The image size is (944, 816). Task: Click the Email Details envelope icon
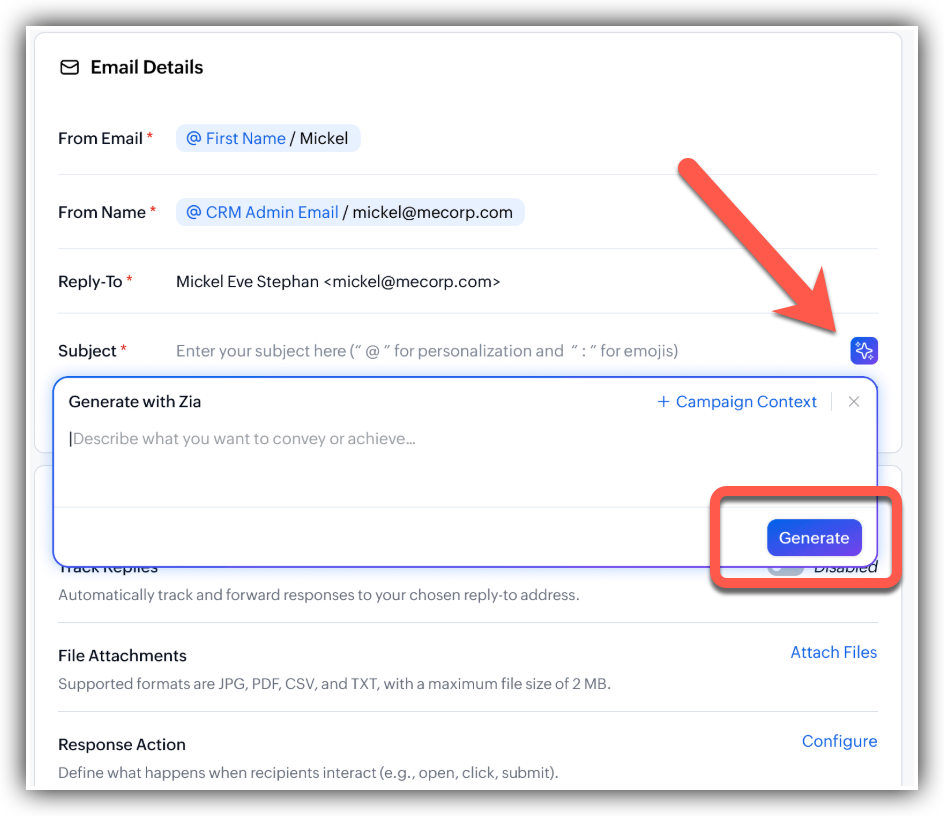tap(69, 67)
